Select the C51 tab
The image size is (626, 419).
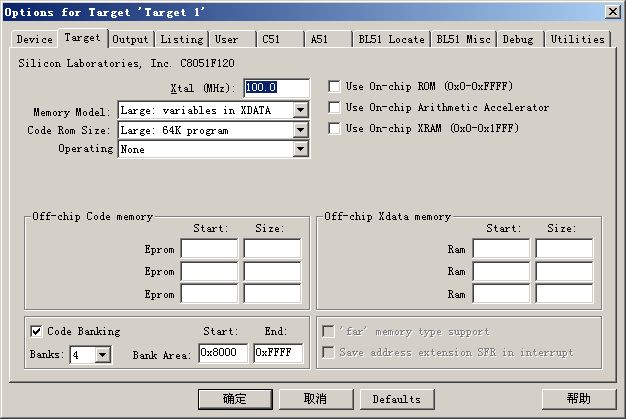271,39
